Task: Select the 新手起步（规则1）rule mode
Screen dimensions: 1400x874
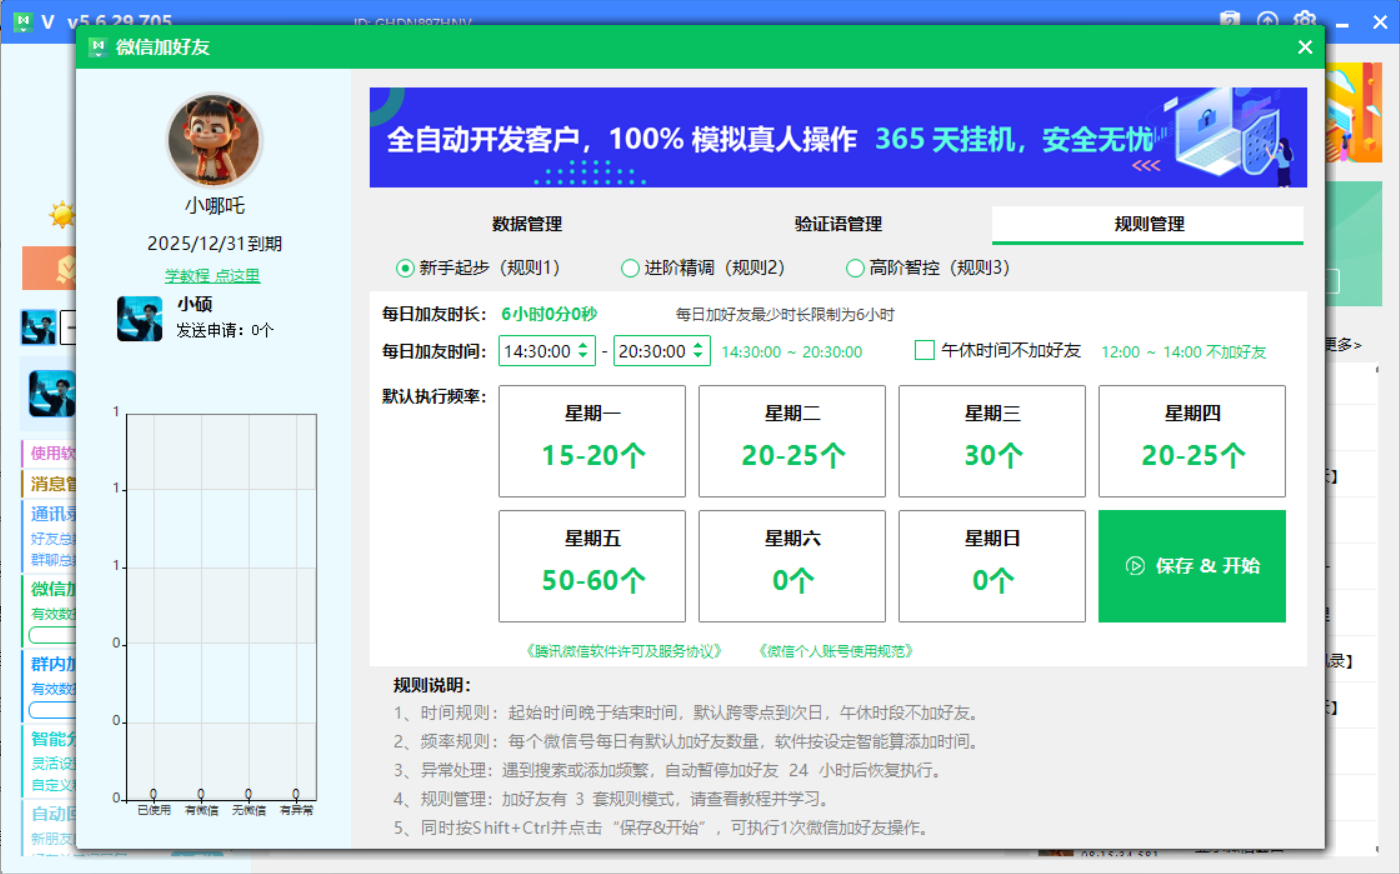Action: [x=404, y=268]
